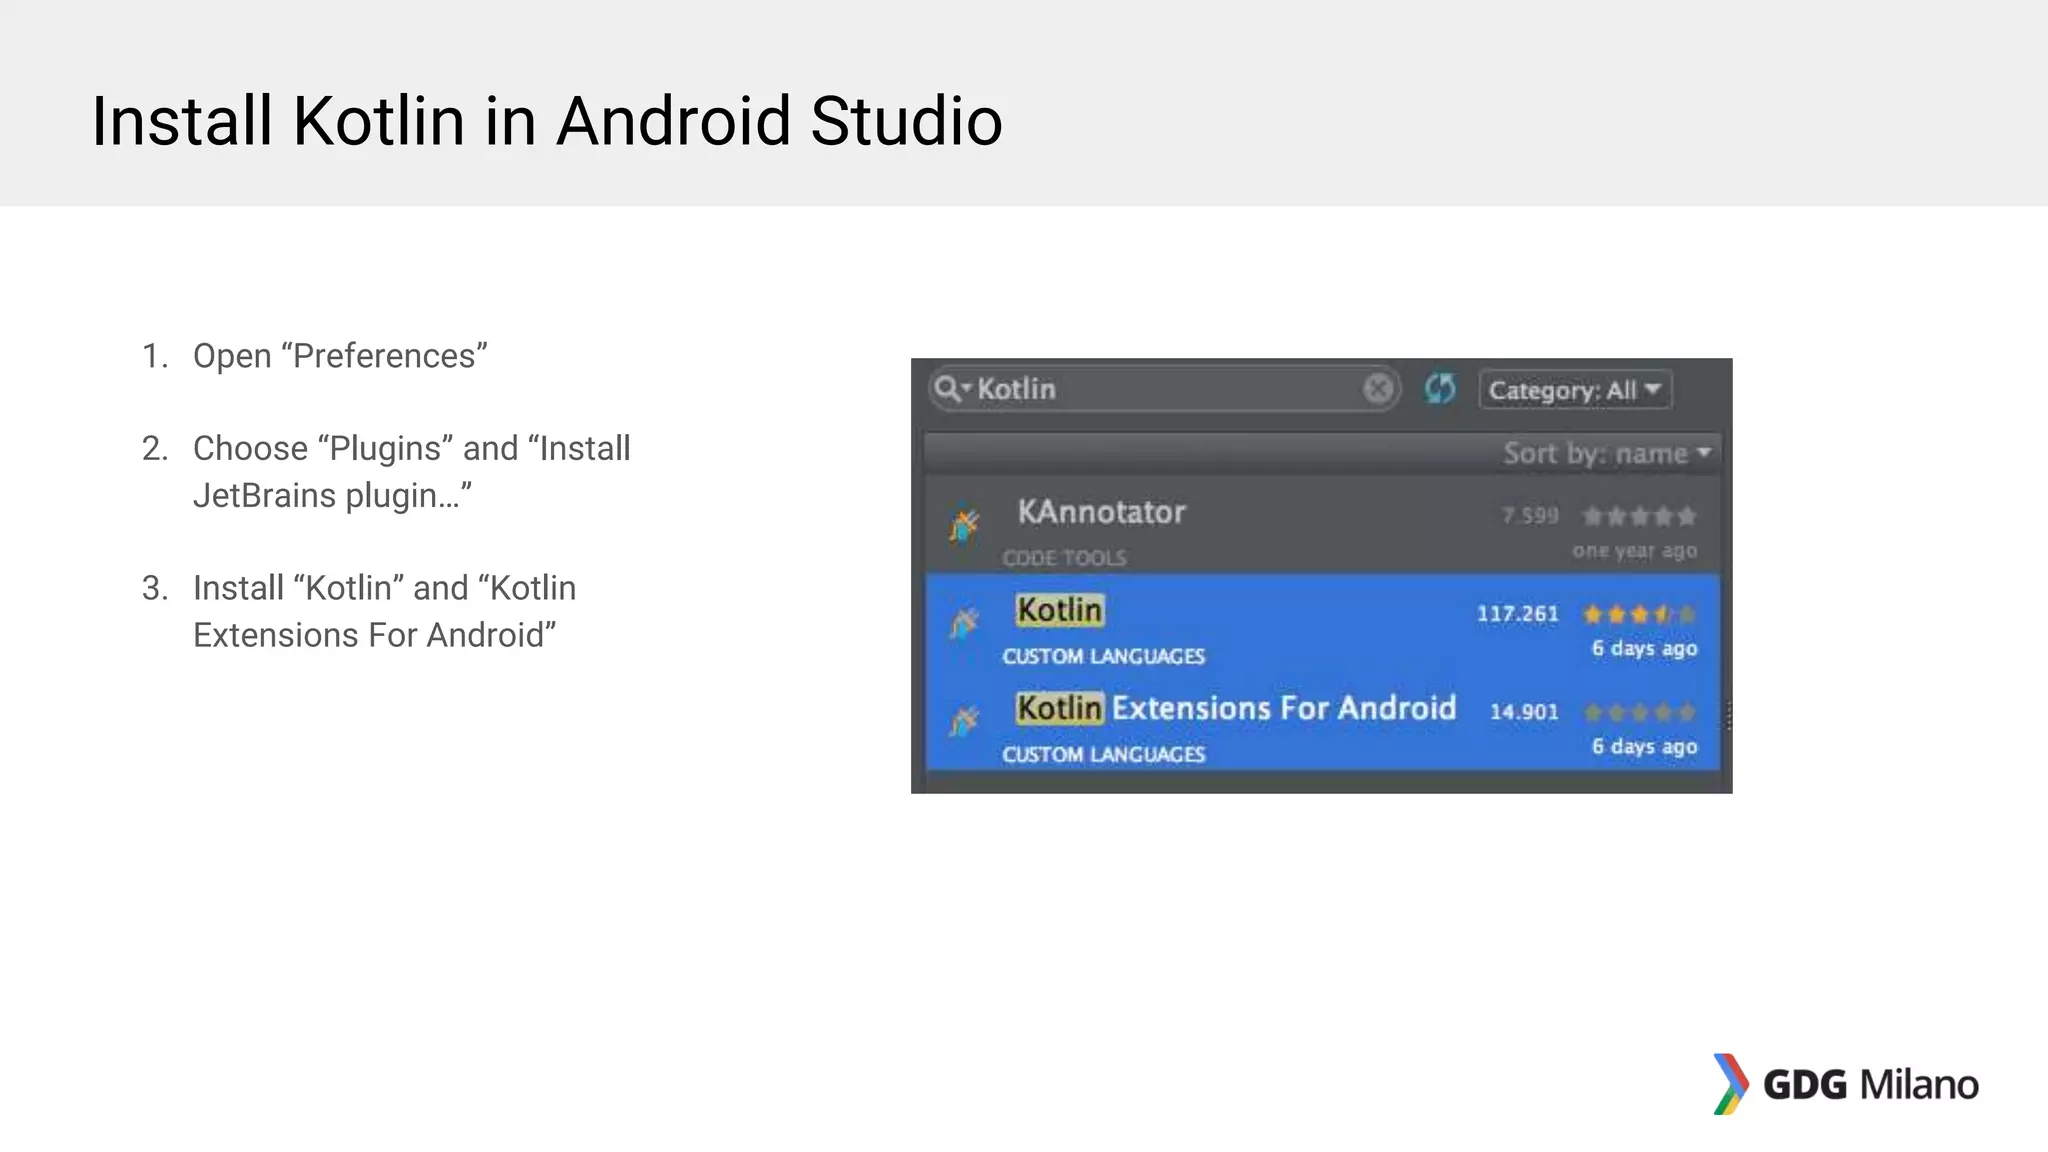Click the refresh plugin list icon
Viewport: 2048px width, 1152px height.
tap(1440, 388)
